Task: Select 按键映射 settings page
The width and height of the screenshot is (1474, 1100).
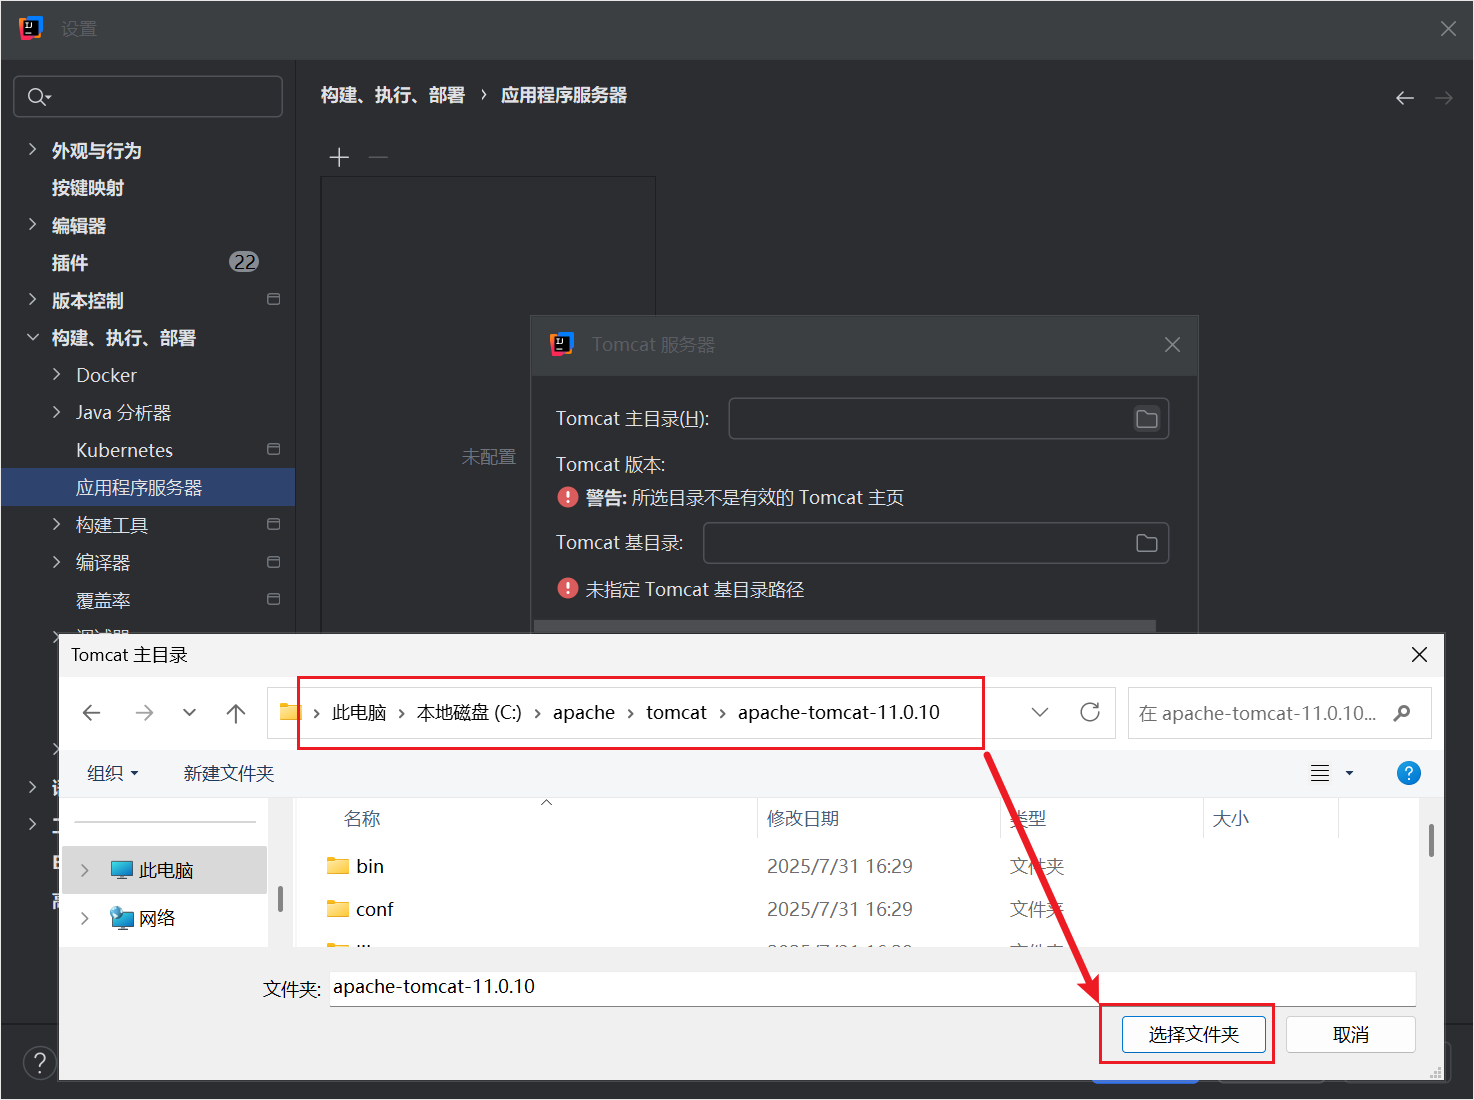Action: pyautogui.click(x=88, y=188)
